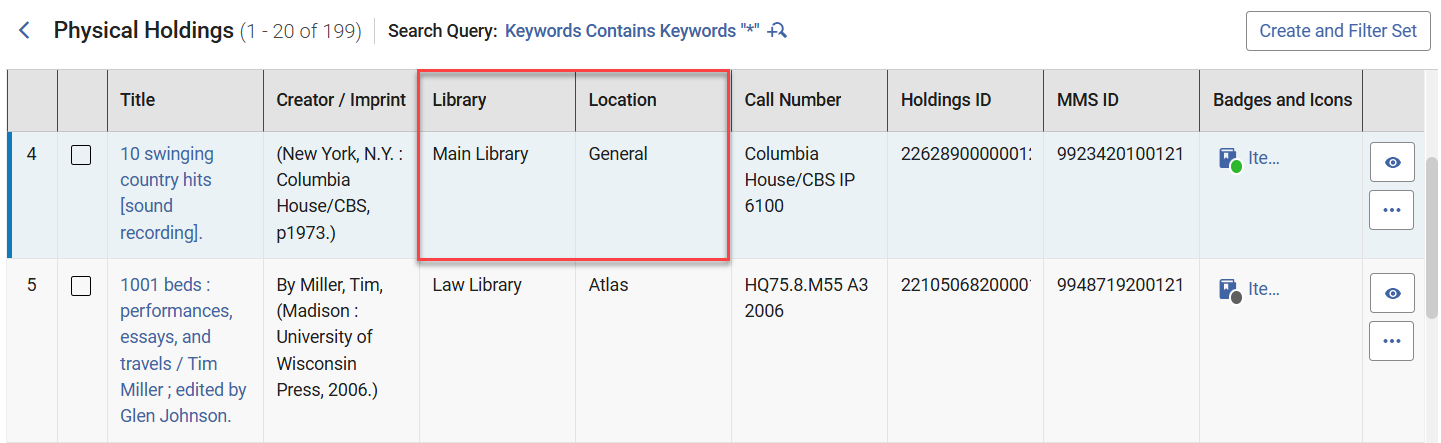Click the Badges and Icons column header
1441x443 pixels.
click(x=1282, y=100)
